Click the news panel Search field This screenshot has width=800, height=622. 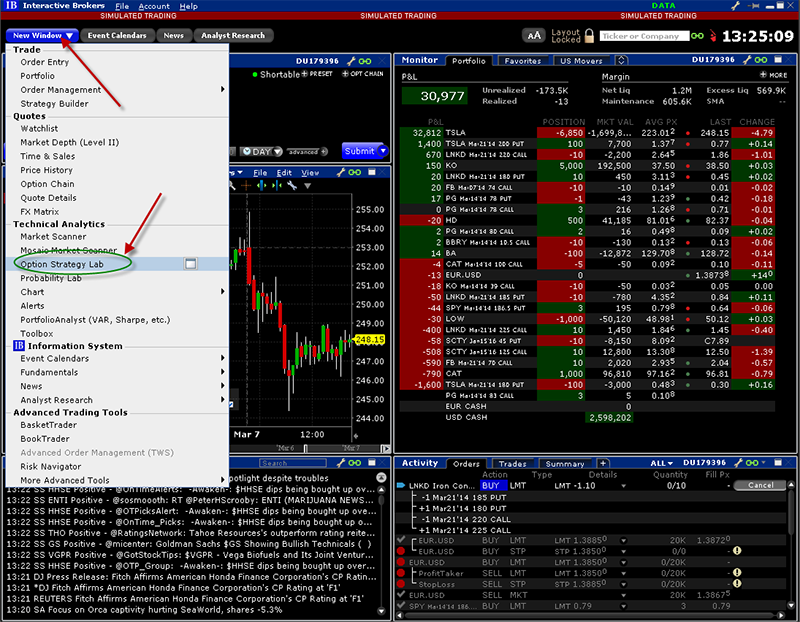pos(293,463)
